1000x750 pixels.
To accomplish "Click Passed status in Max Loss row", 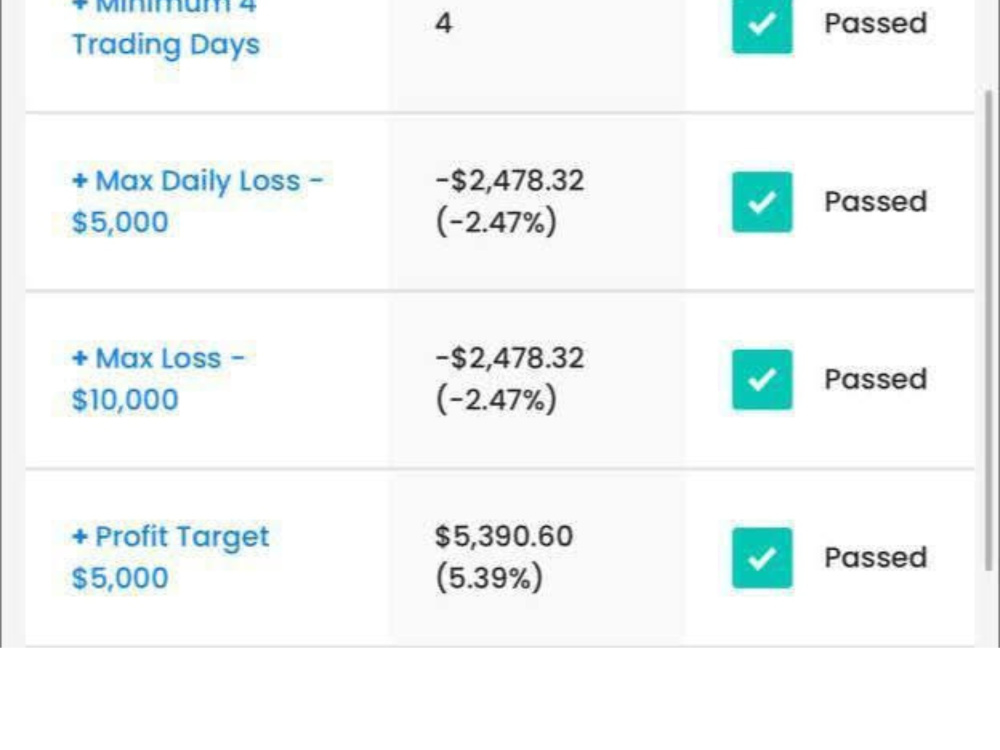I will pos(876,379).
